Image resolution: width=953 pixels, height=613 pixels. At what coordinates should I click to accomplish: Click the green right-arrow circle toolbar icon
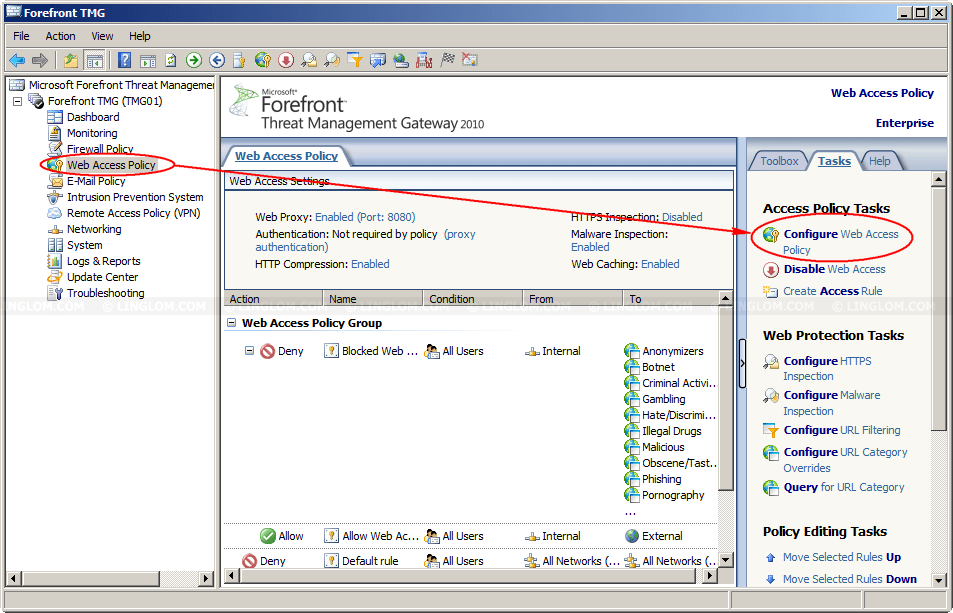point(194,60)
